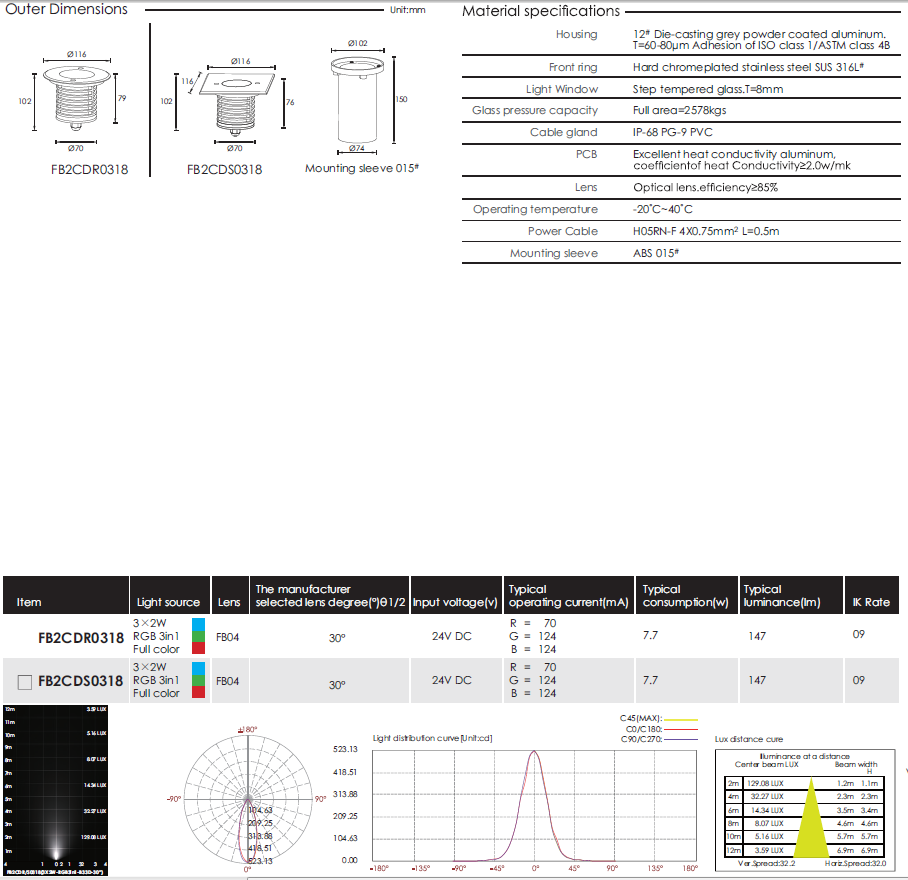Click the Outer Dimensions heading

click(x=67, y=9)
